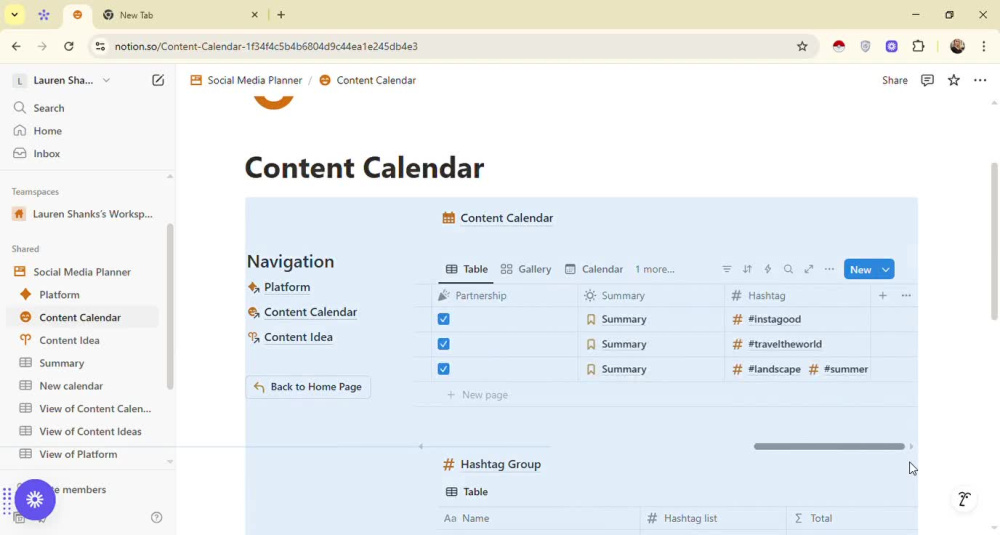Switch to the Table view tab
The width and height of the screenshot is (1000, 535).
coord(467,269)
